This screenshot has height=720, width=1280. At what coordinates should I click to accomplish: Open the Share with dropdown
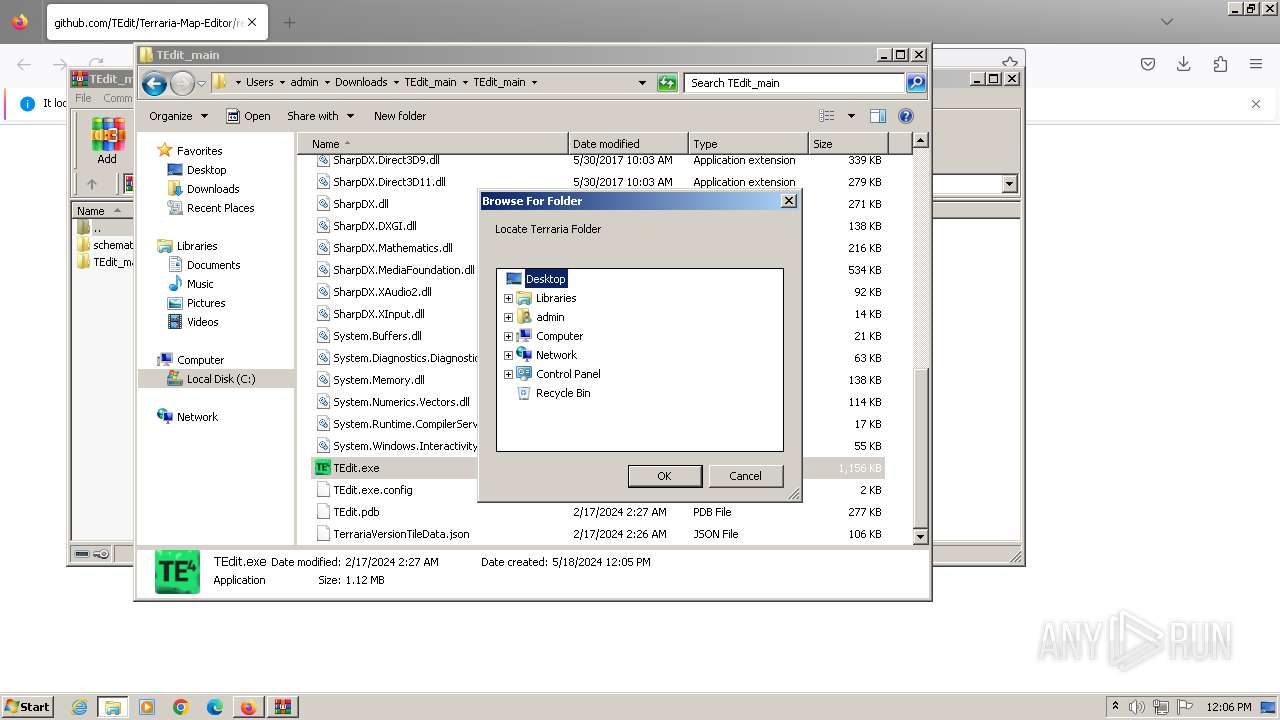tap(320, 116)
